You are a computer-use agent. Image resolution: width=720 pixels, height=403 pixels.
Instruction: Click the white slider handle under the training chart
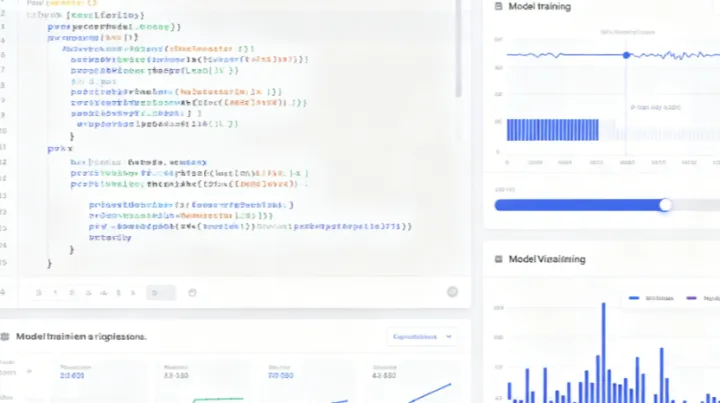pyautogui.click(x=665, y=205)
